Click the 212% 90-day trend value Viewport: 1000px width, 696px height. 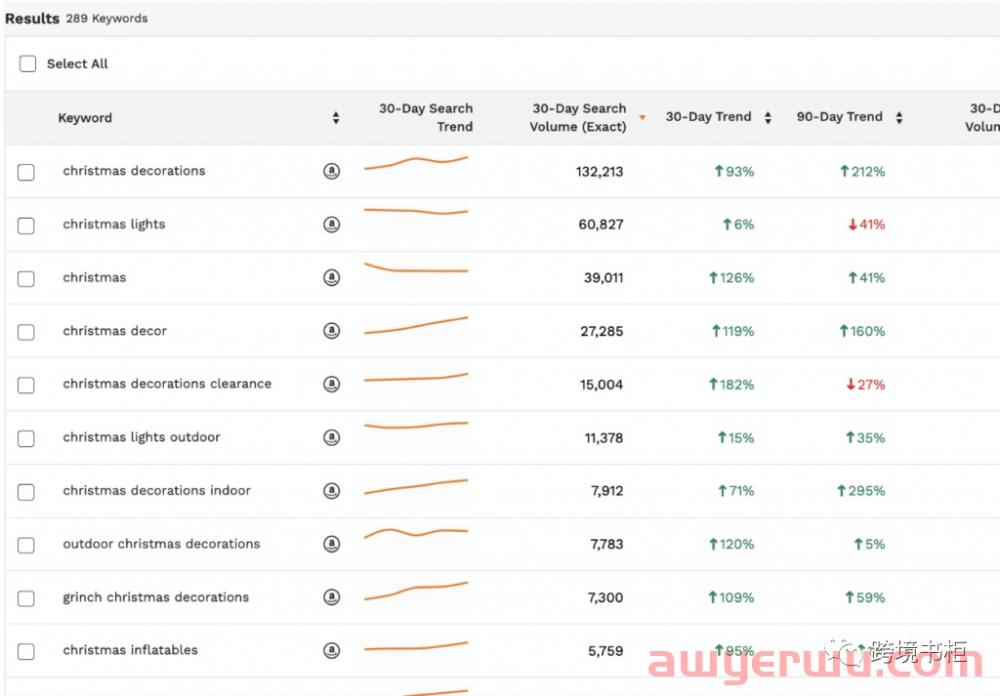coord(862,172)
